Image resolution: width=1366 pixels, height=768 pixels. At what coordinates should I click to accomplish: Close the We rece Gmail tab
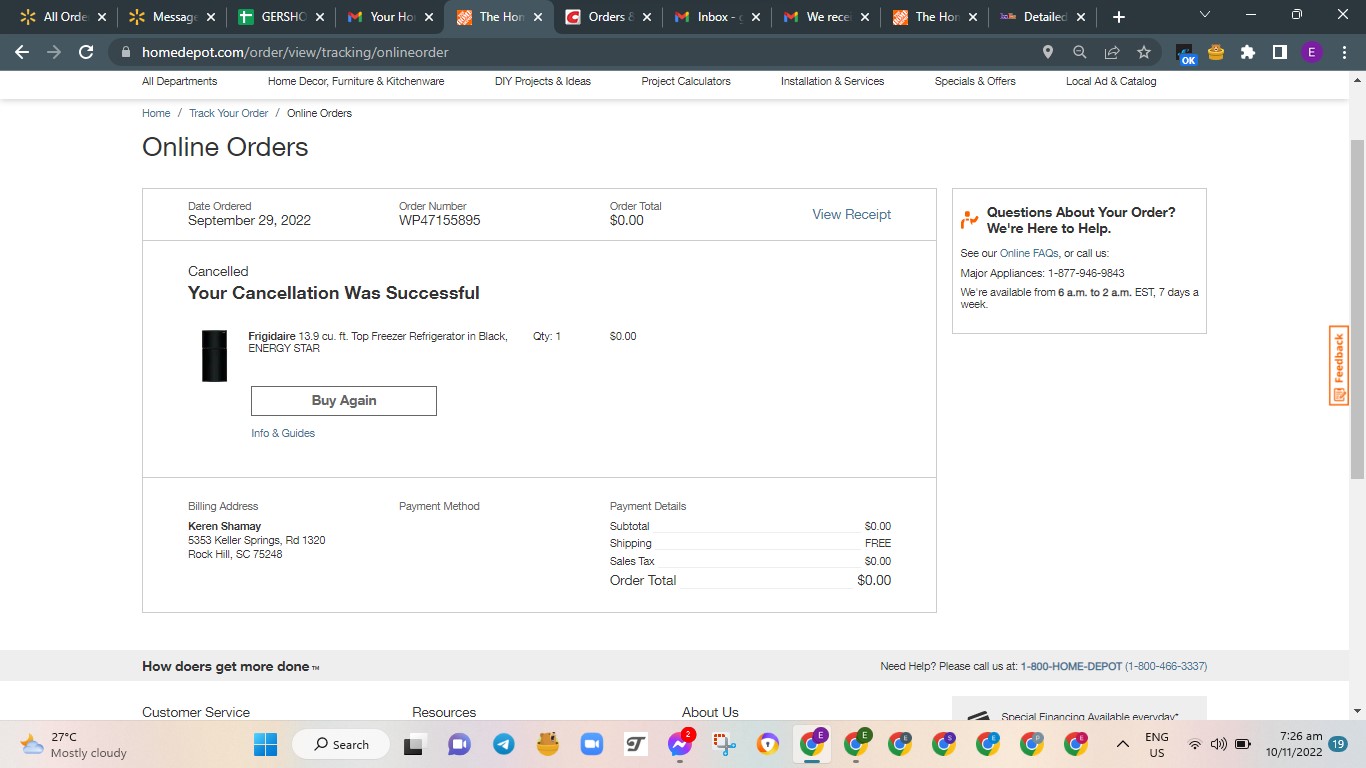coord(863,17)
